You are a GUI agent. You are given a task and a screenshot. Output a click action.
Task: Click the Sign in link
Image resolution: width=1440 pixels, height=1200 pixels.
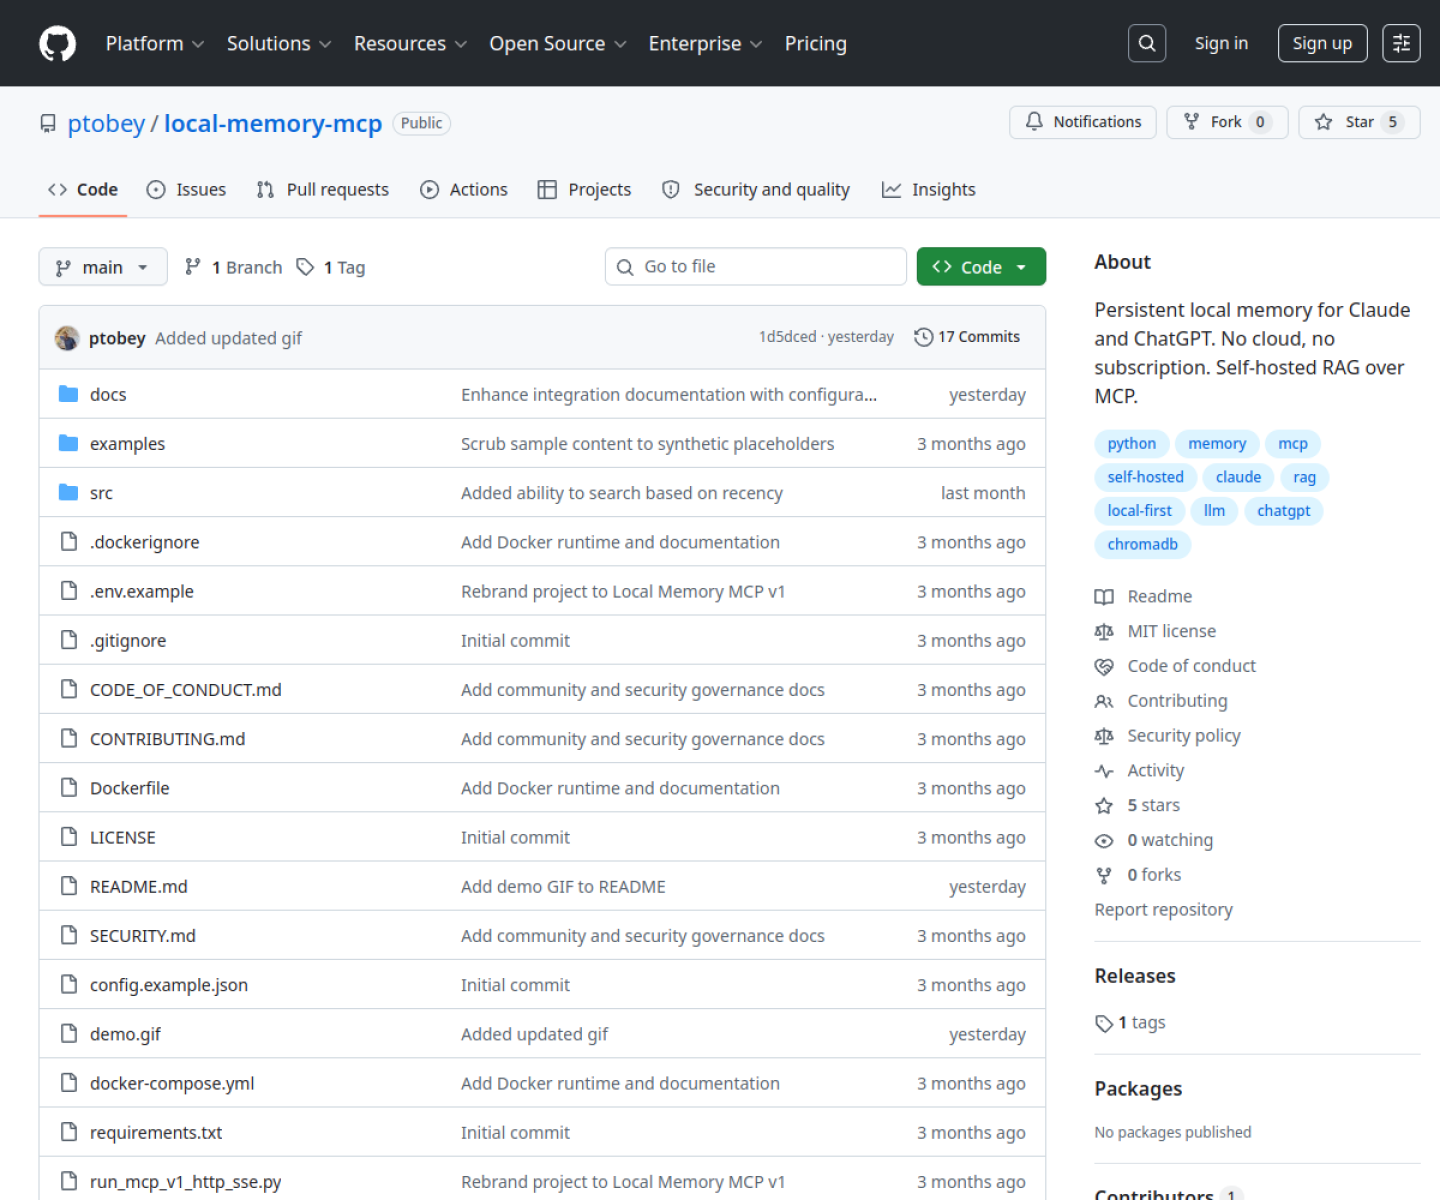pyautogui.click(x=1221, y=43)
